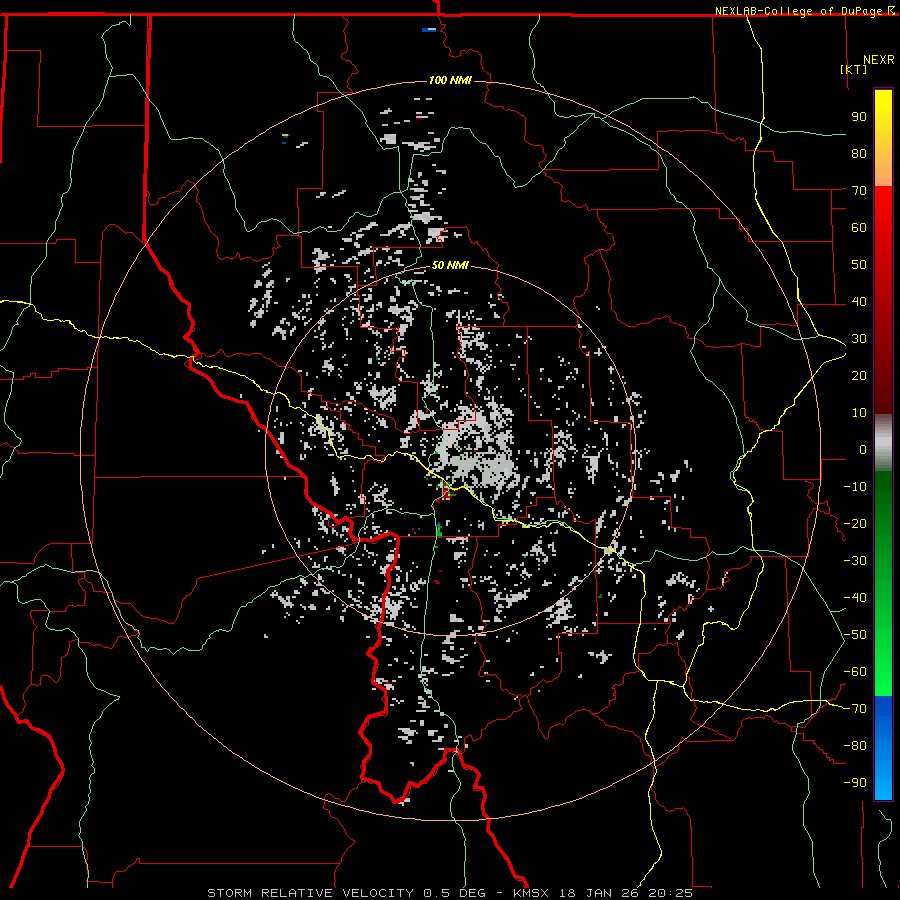Click the positive 50 knot scale label
This screenshot has width=900, height=900.
859,265
